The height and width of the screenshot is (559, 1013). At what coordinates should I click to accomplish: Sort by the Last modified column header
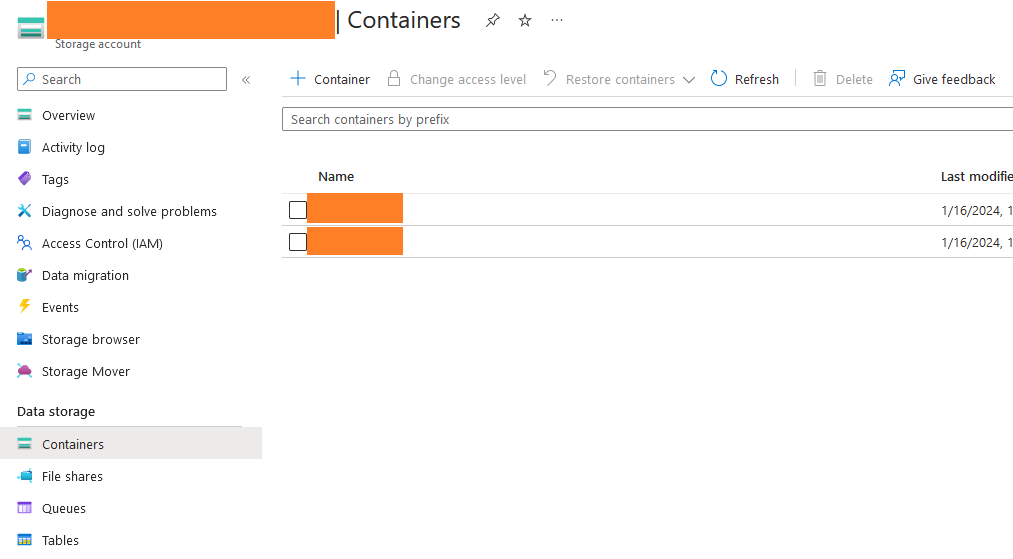(976, 177)
